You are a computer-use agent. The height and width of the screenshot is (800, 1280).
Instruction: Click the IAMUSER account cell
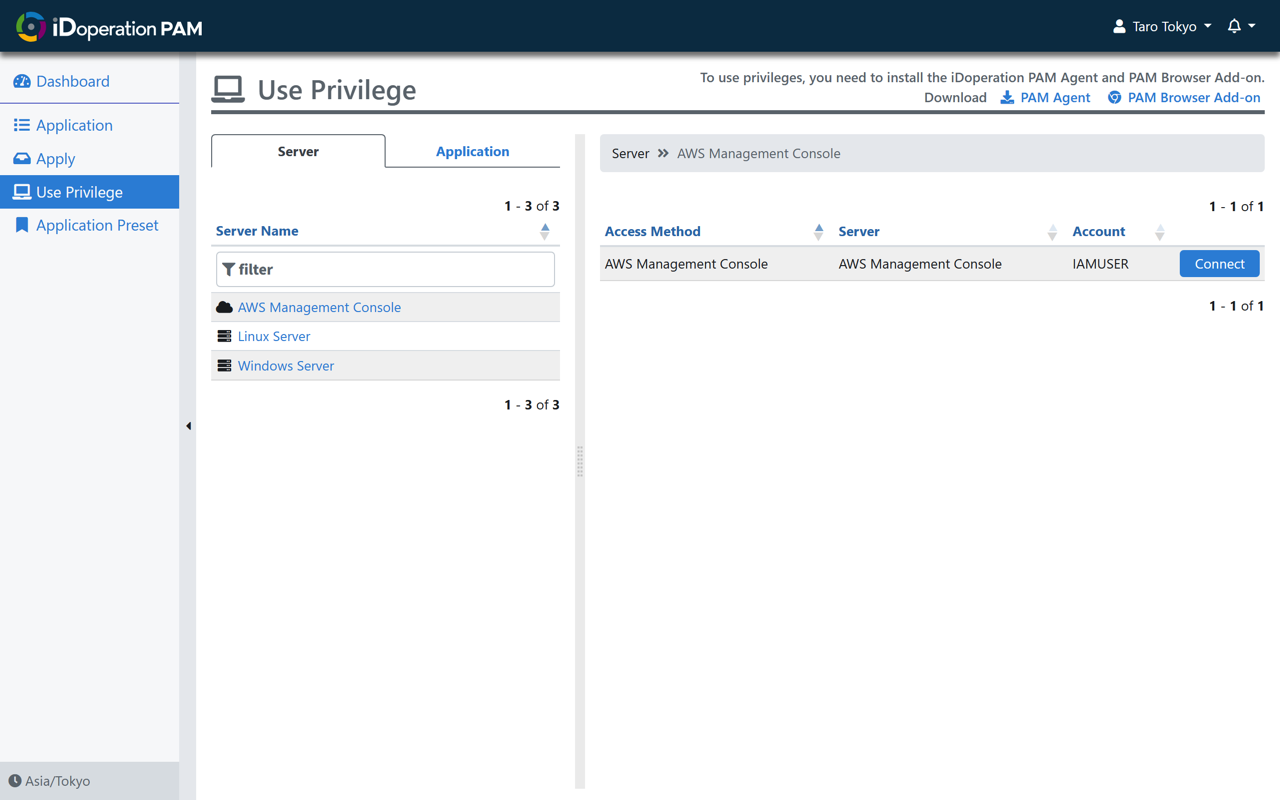[x=1100, y=264]
